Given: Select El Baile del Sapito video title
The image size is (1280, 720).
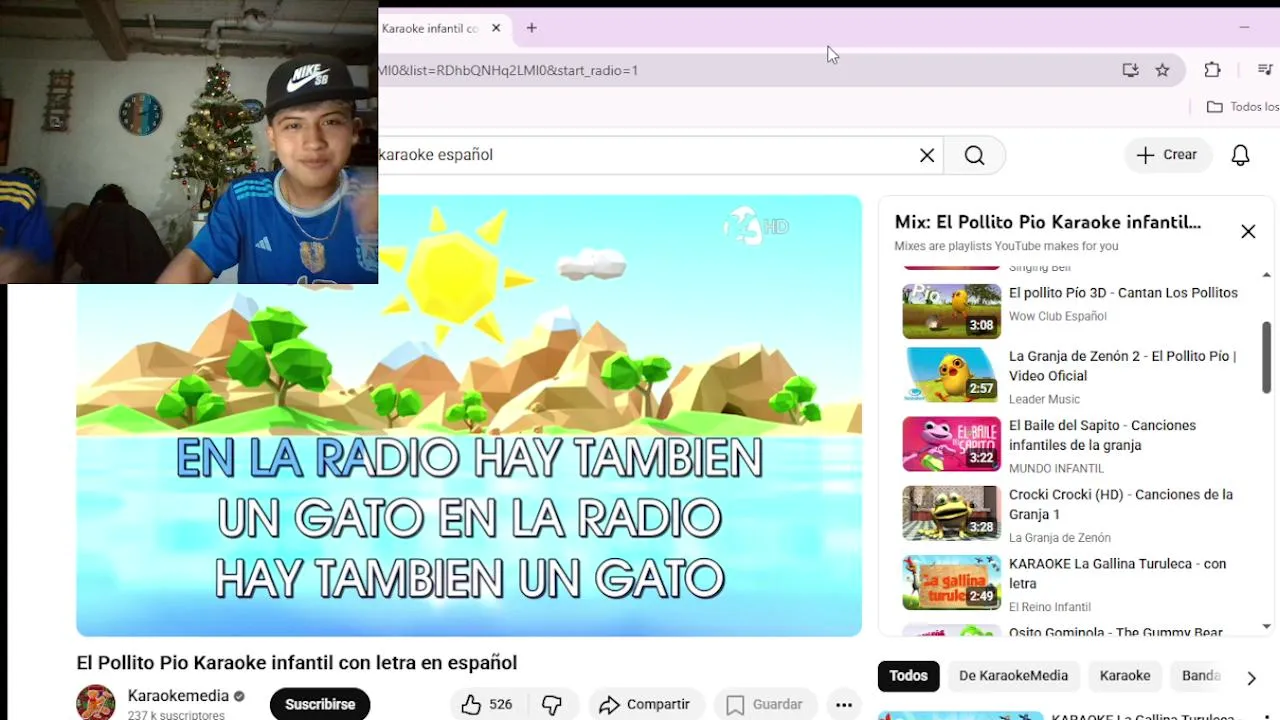Looking at the screenshot, I should coord(1102,435).
